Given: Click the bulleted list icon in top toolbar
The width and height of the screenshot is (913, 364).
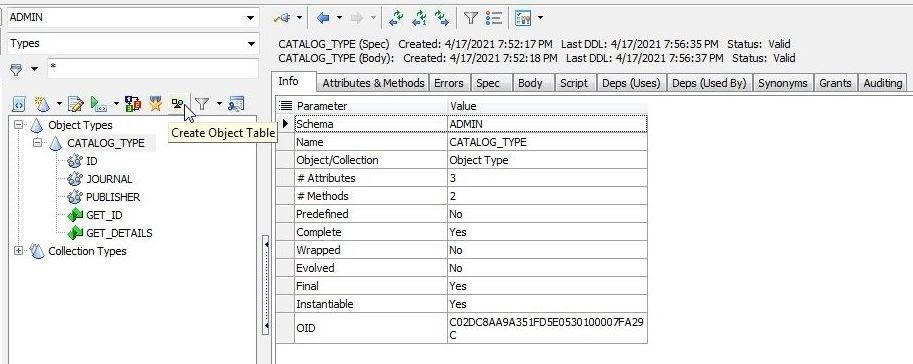Looking at the screenshot, I should [494, 18].
